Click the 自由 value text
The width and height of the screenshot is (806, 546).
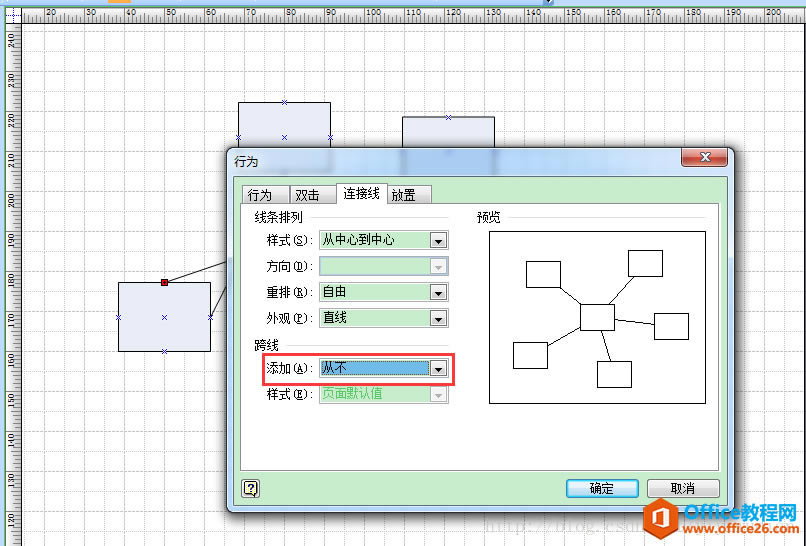334,292
